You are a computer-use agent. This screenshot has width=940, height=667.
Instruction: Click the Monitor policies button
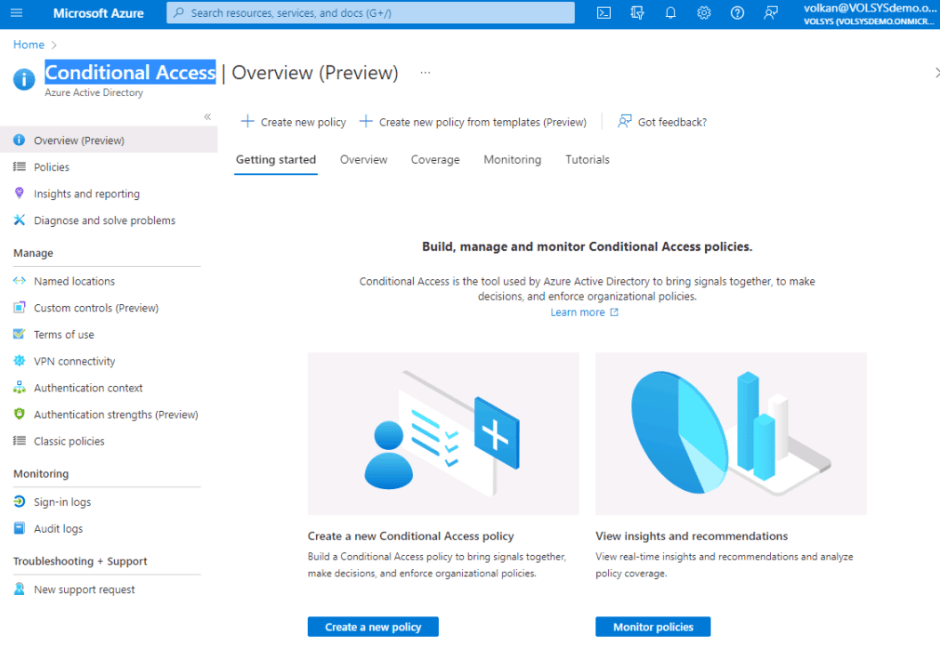pyautogui.click(x=653, y=627)
